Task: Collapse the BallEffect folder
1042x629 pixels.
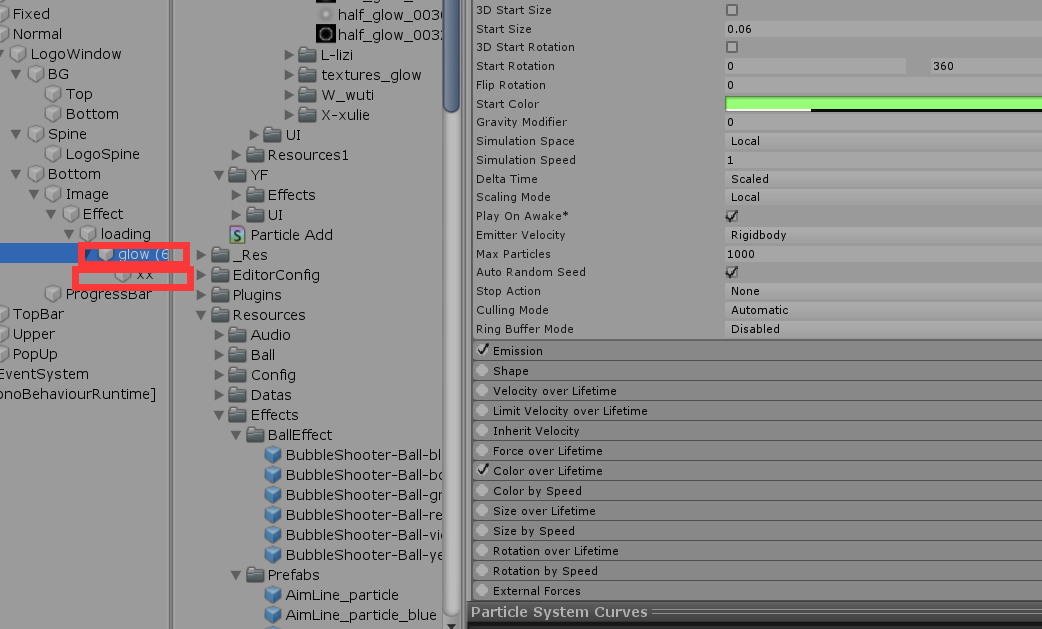Action: [x=236, y=434]
